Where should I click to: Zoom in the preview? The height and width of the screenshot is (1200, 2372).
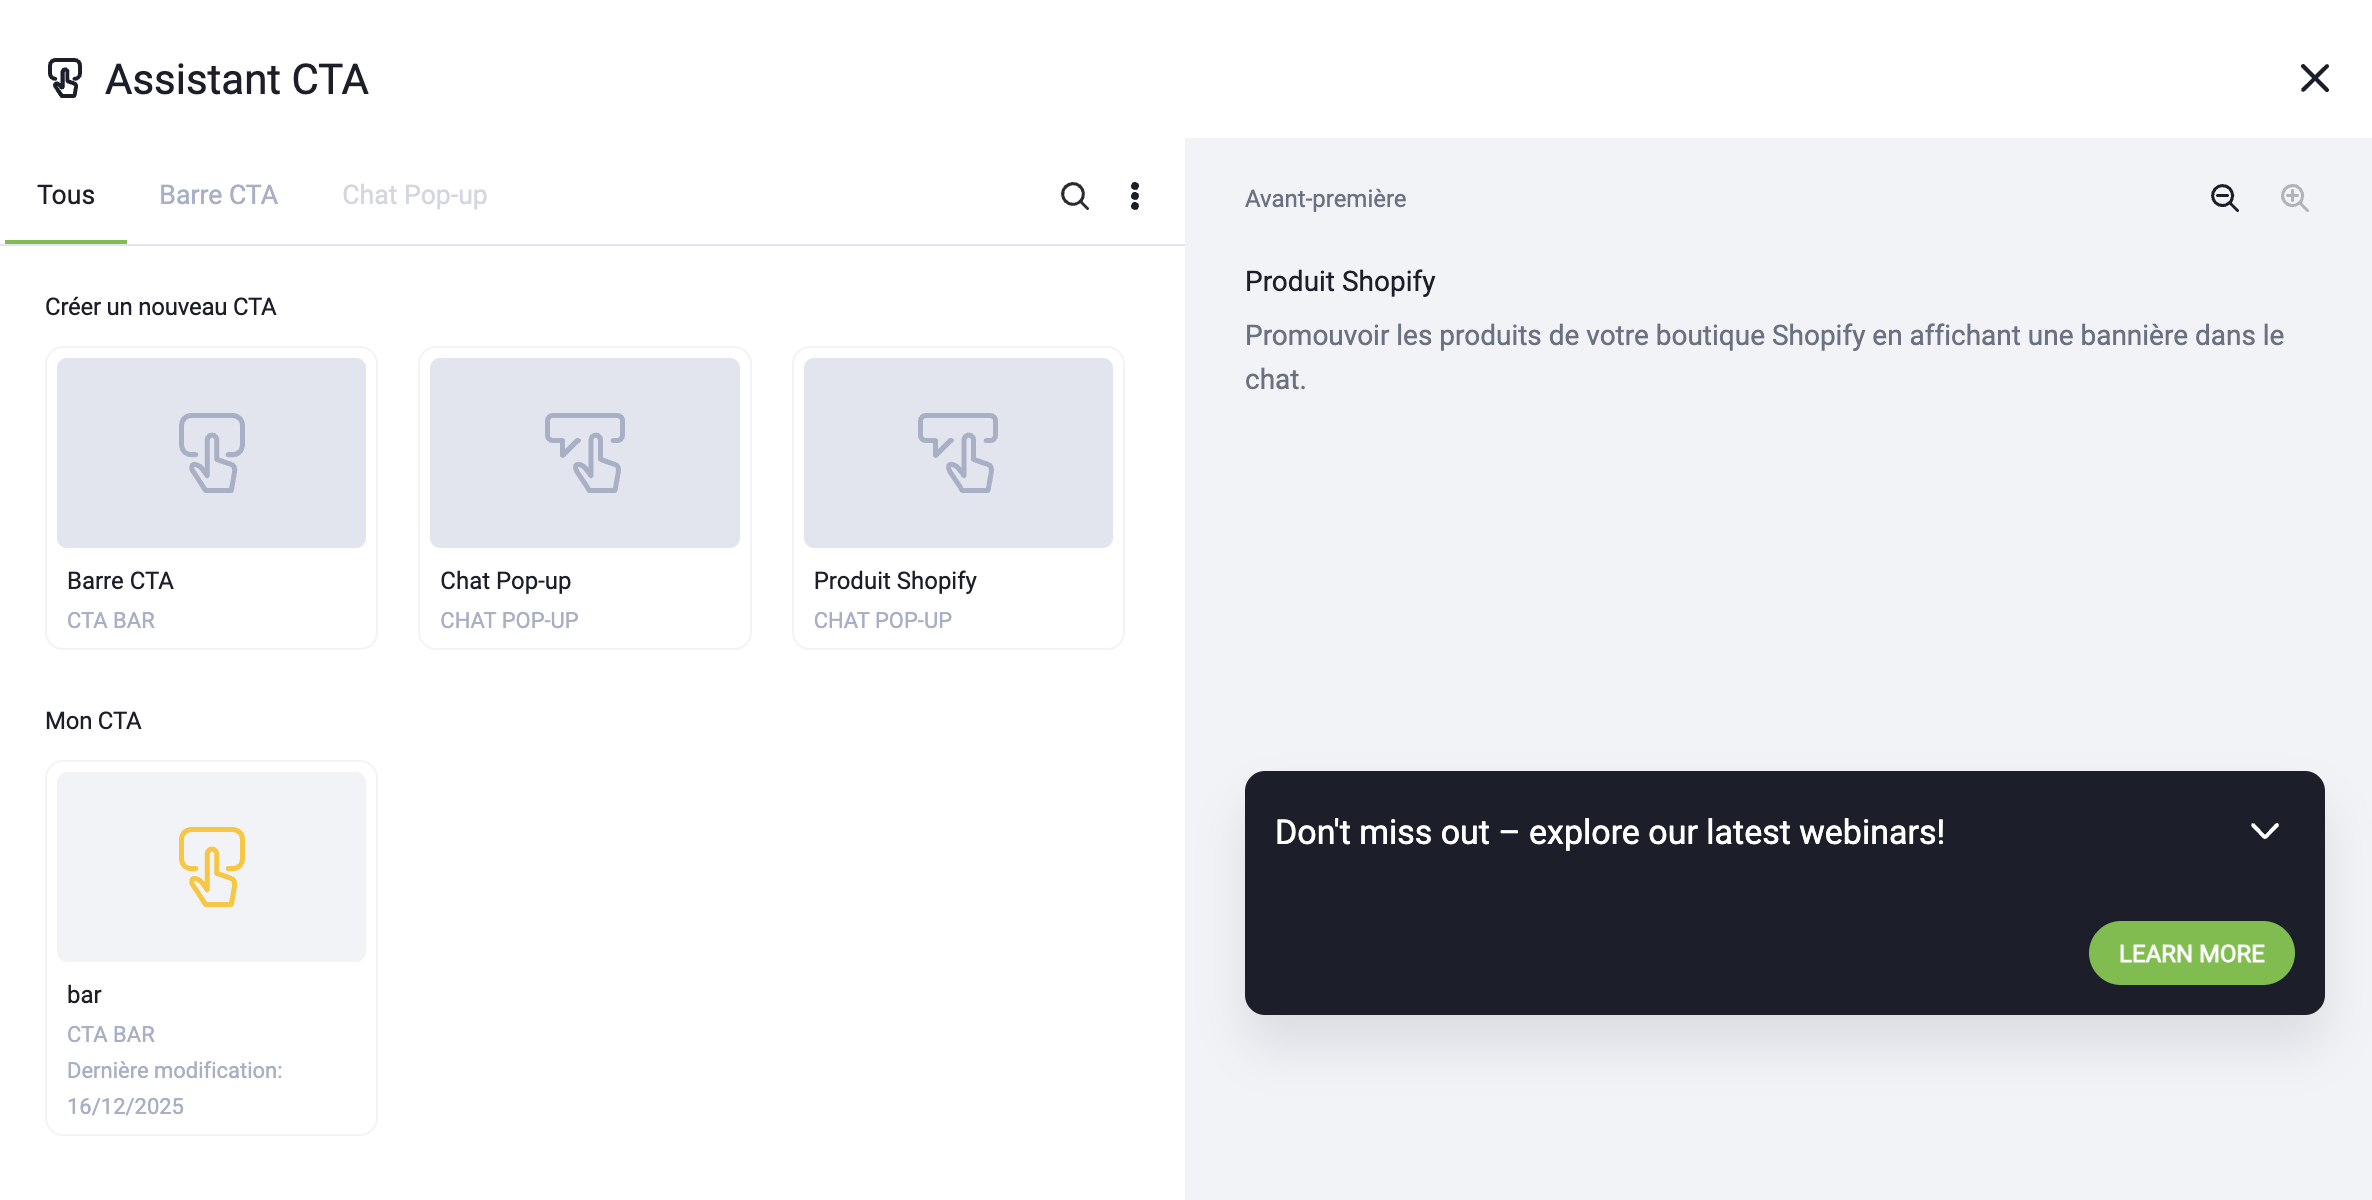point(2294,198)
